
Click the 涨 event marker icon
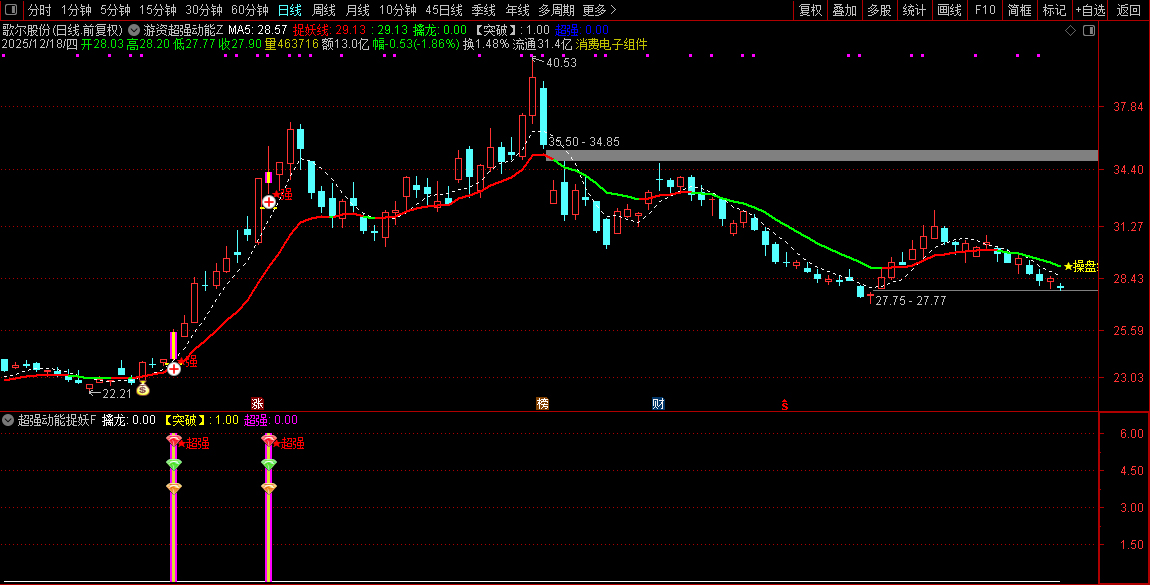[257, 403]
